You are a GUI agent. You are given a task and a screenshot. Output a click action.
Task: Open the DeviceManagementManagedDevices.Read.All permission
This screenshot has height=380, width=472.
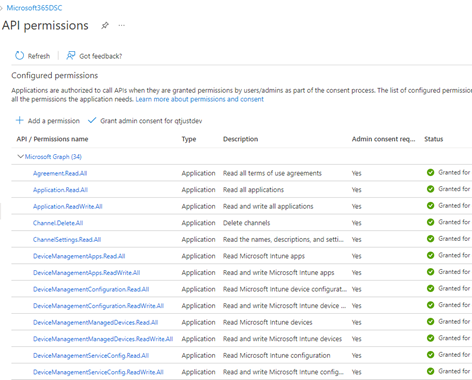[96, 322]
